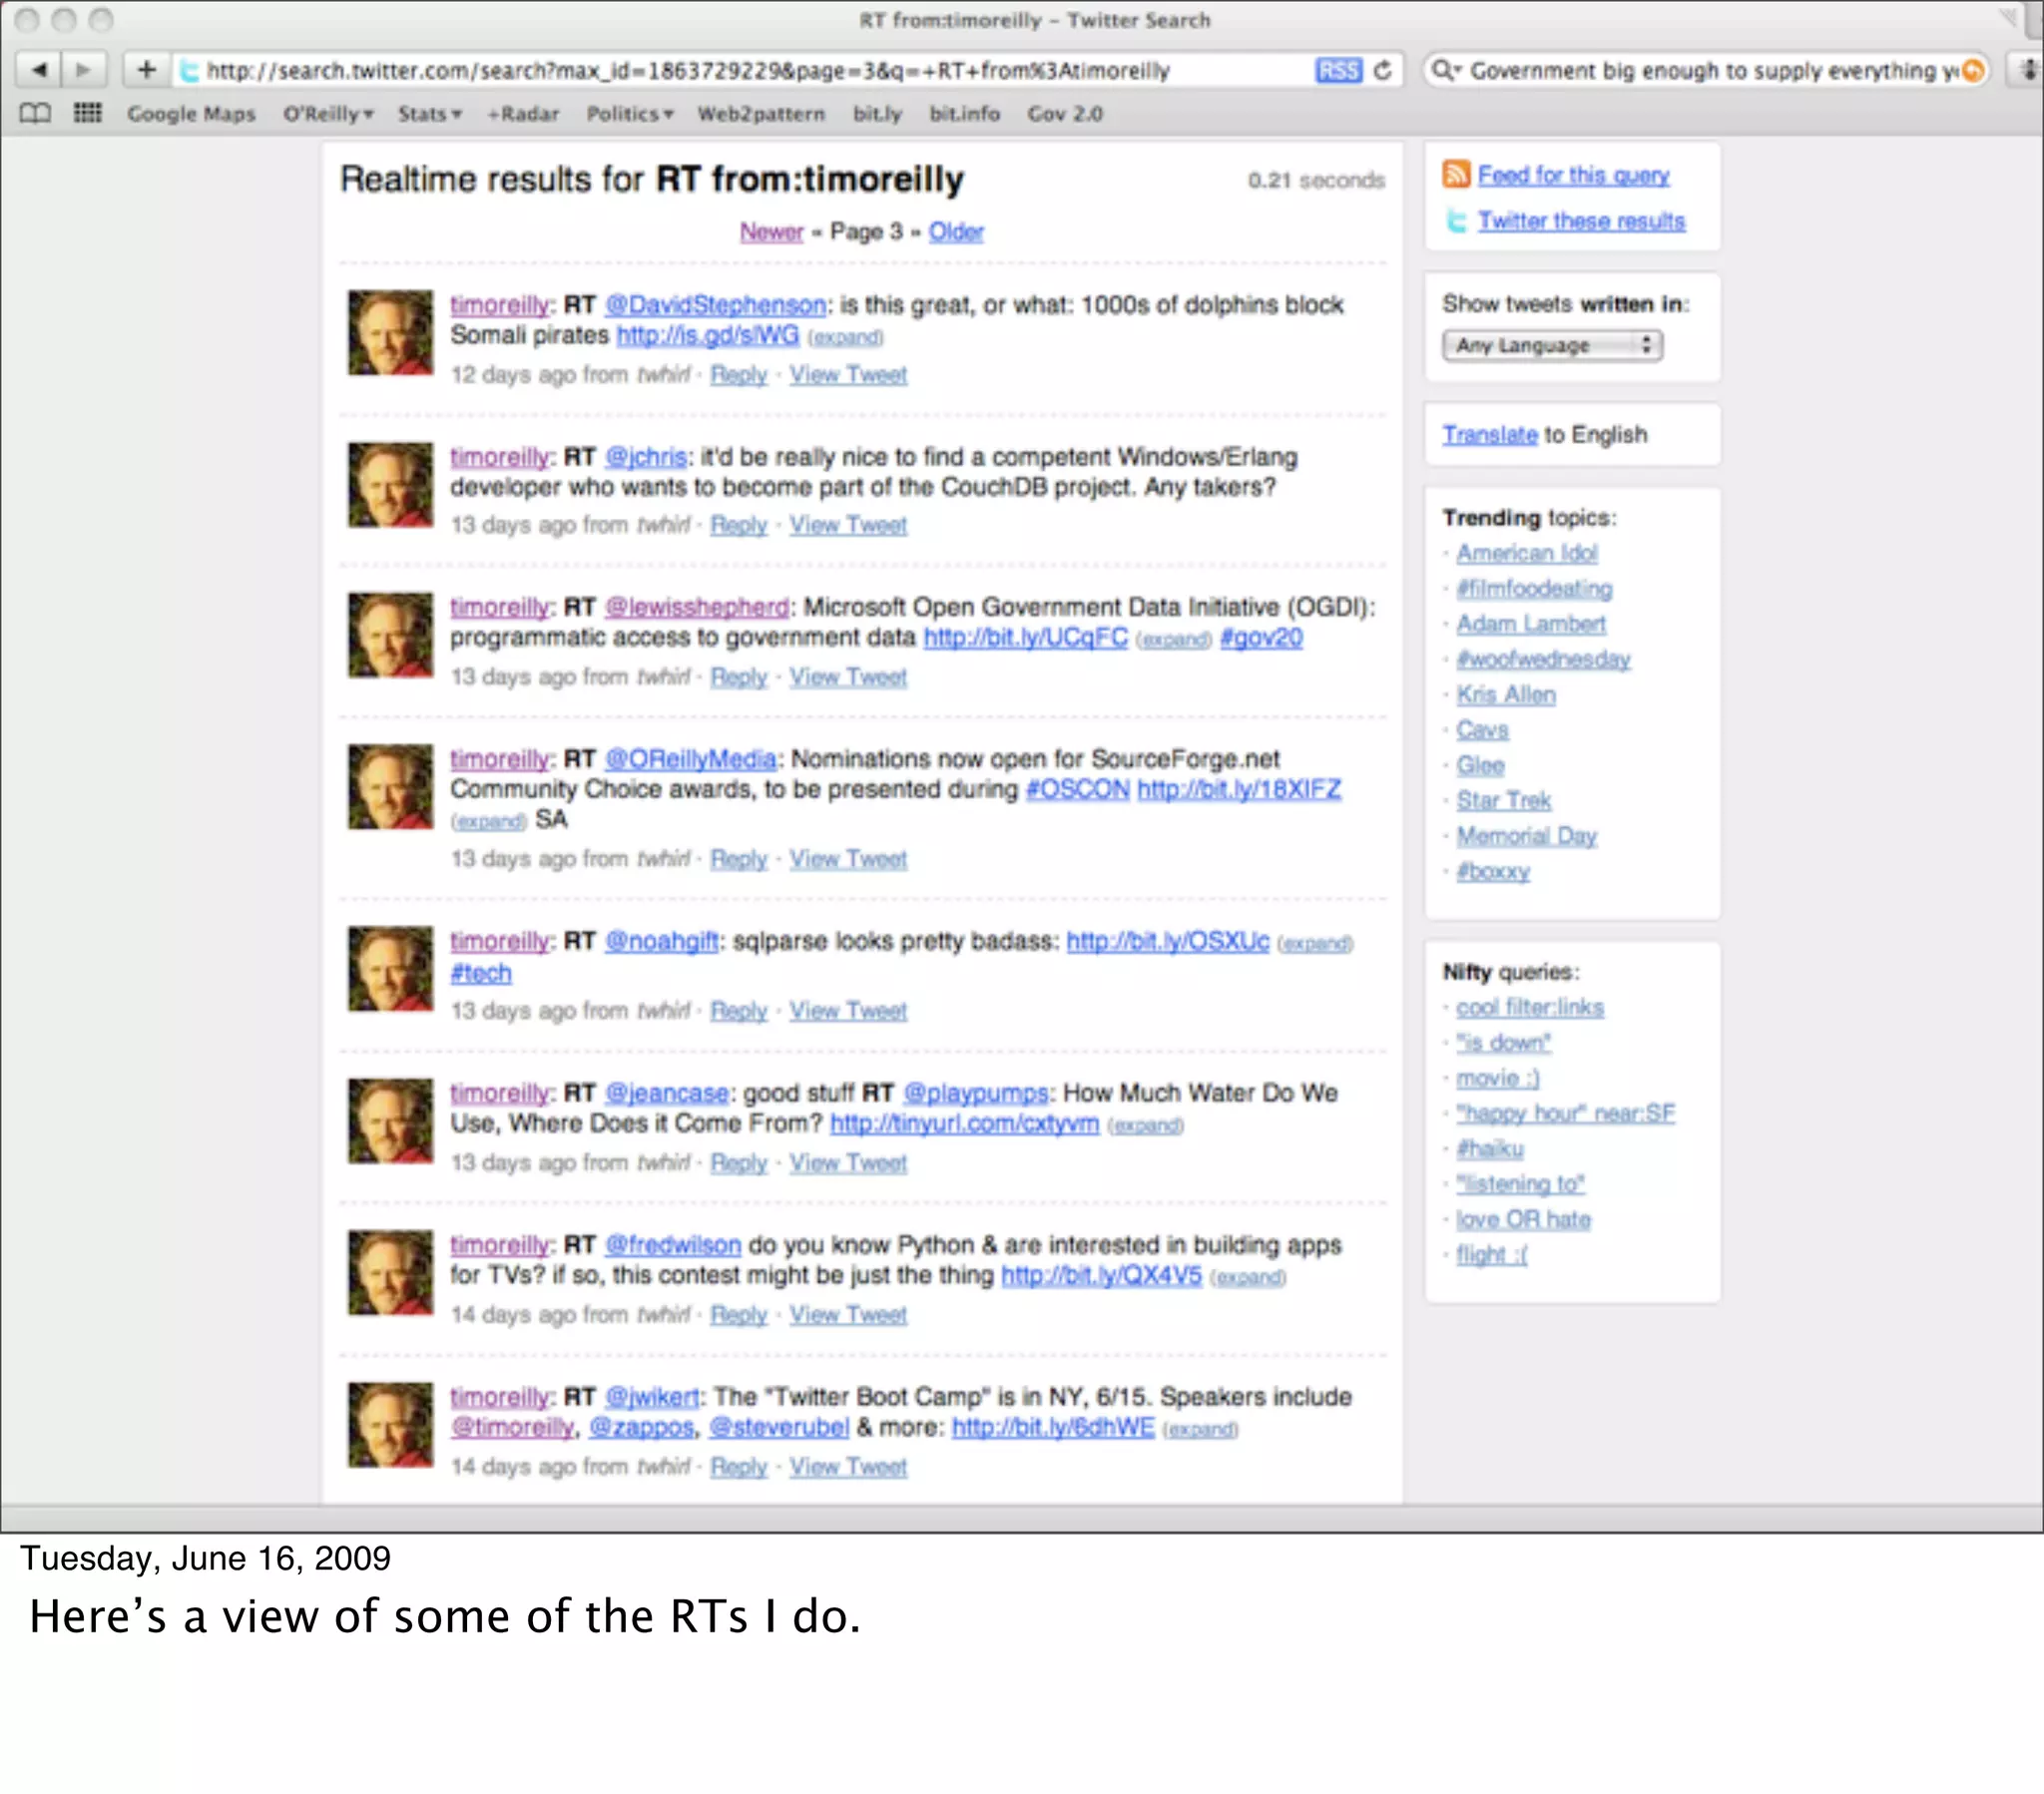The height and width of the screenshot is (1794, 2044).
Task: Open the Politics bookmarks folder
Action: (629, 113)
